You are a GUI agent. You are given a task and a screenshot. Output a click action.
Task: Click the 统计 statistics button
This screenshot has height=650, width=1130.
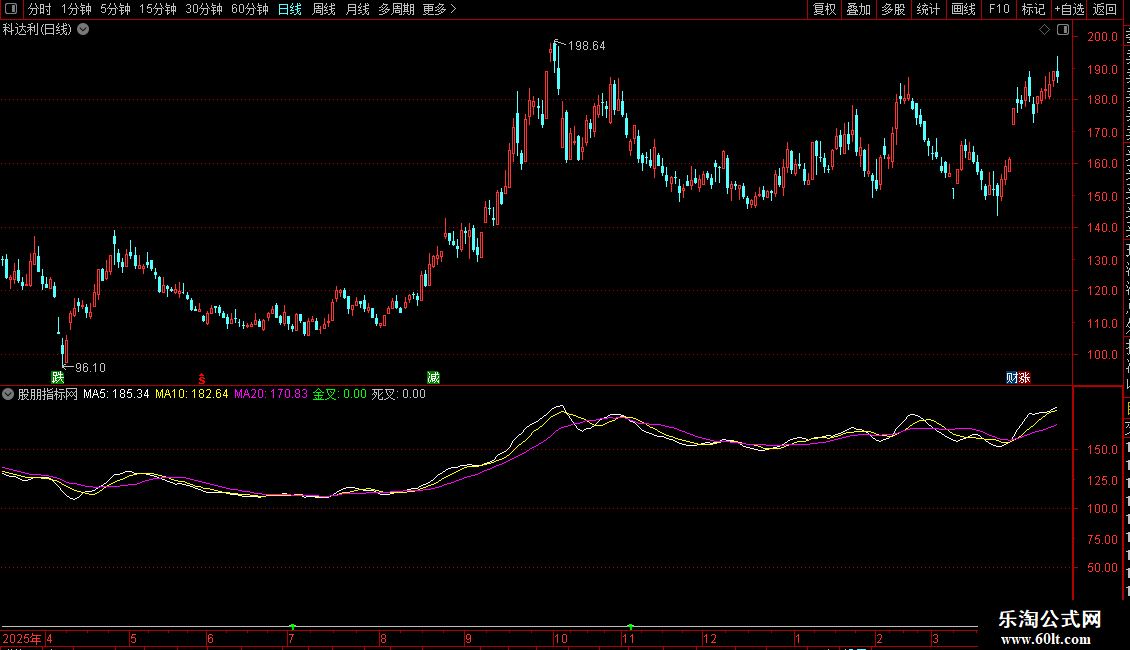click(x=928, y=9)
